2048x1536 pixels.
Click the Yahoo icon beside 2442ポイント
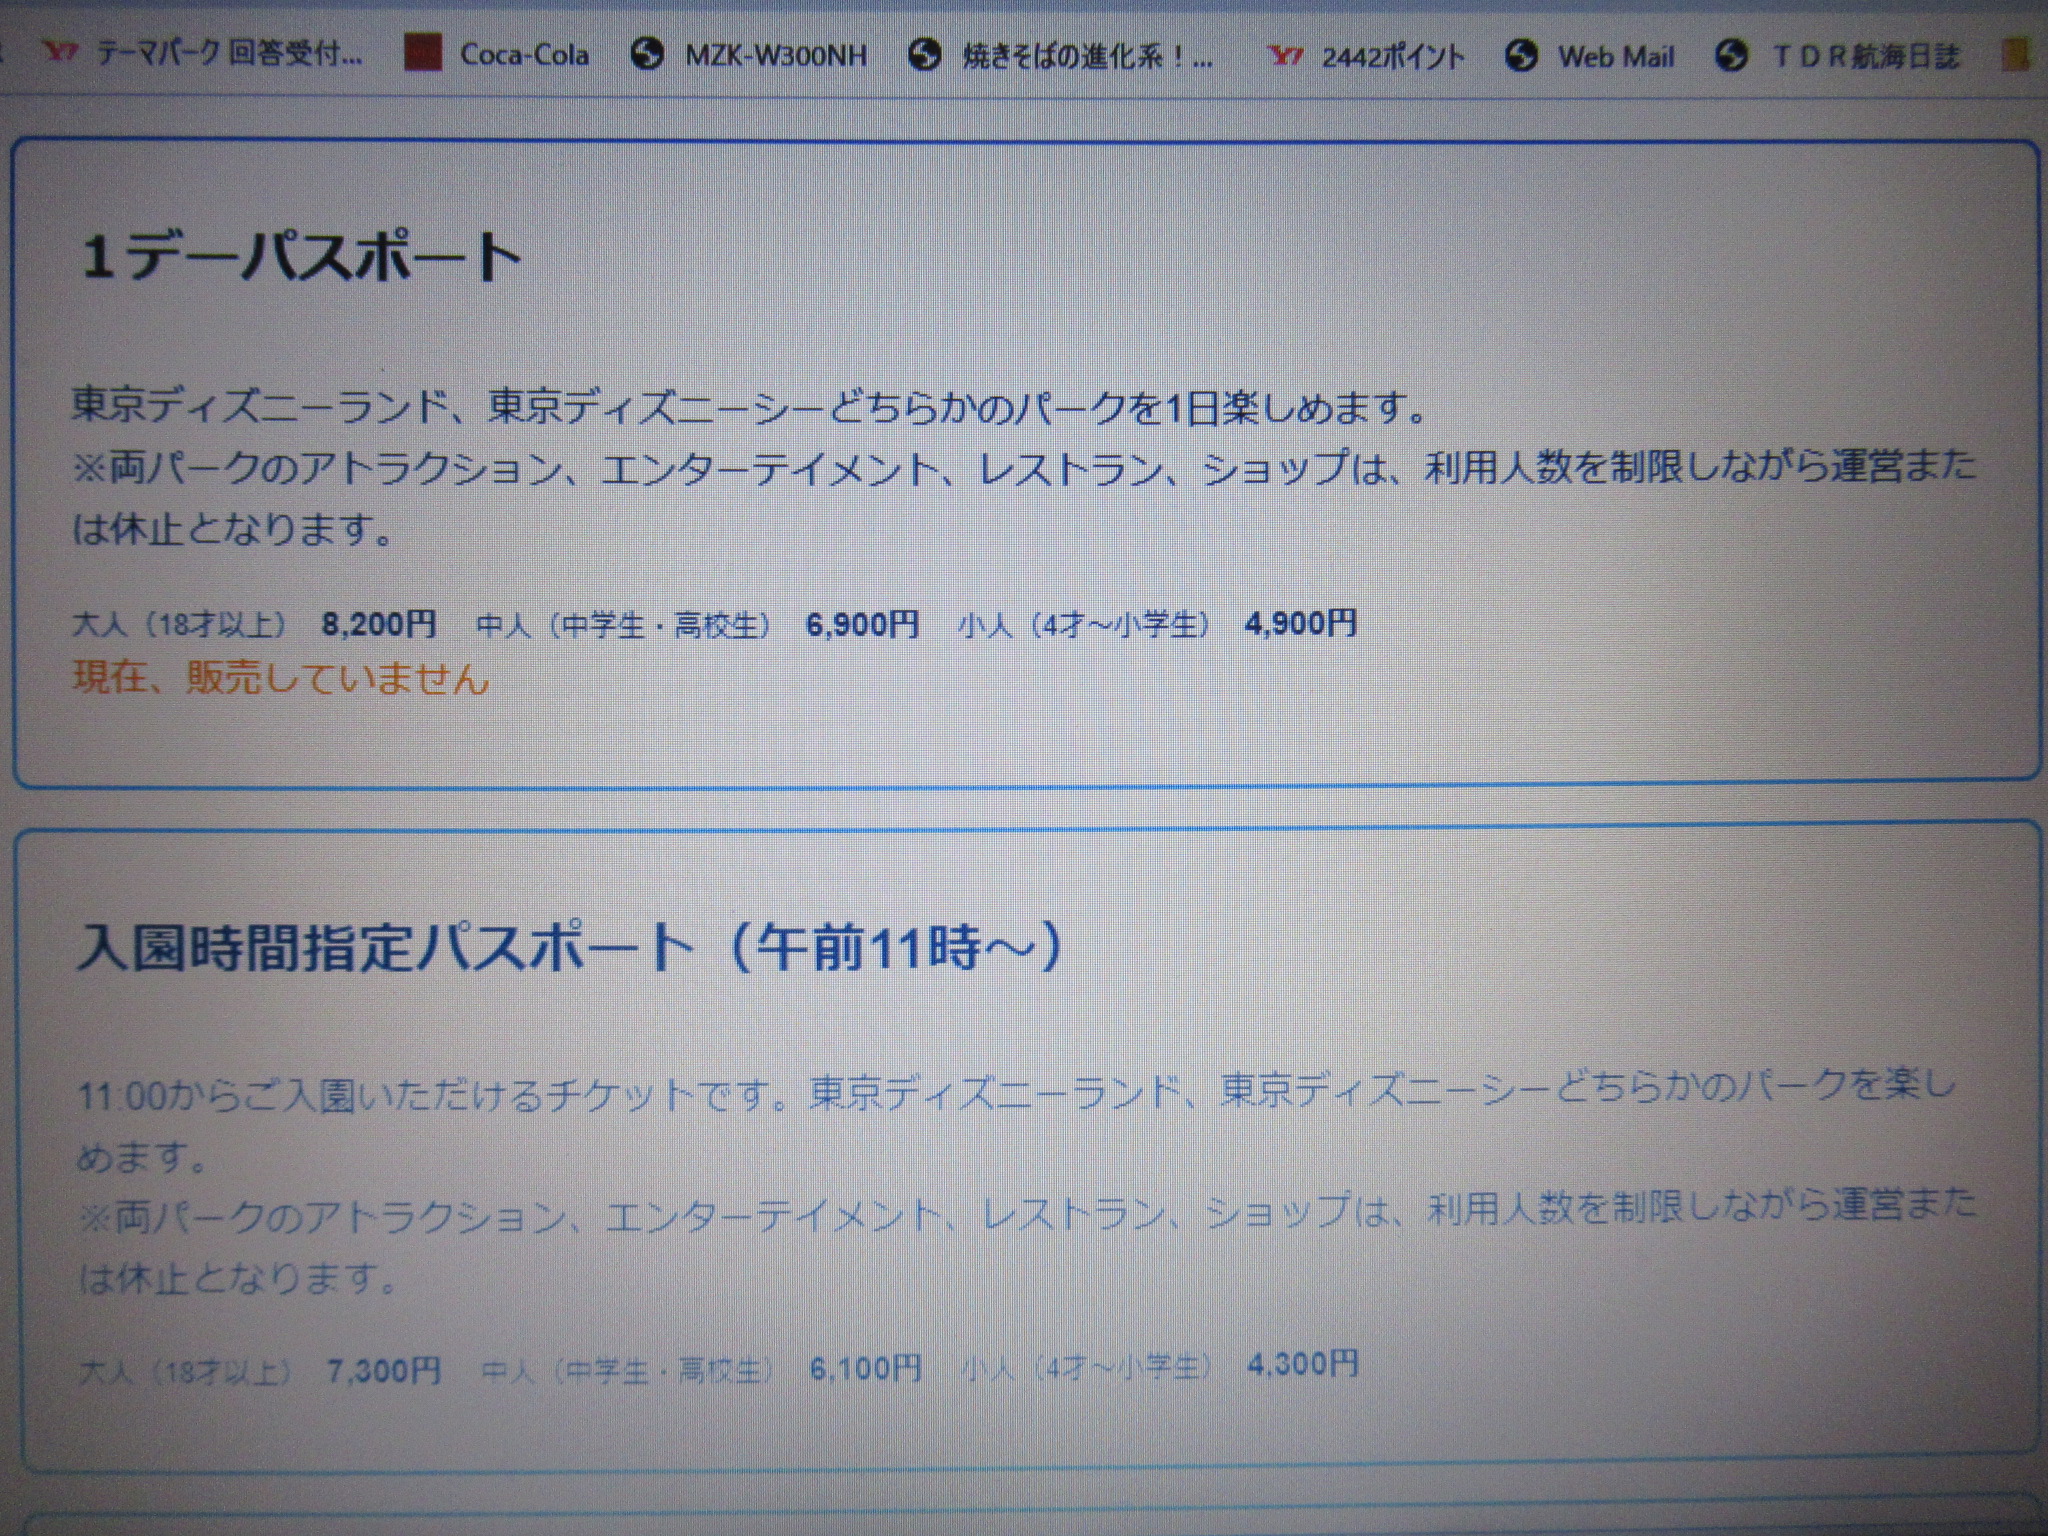[1285, 57]
